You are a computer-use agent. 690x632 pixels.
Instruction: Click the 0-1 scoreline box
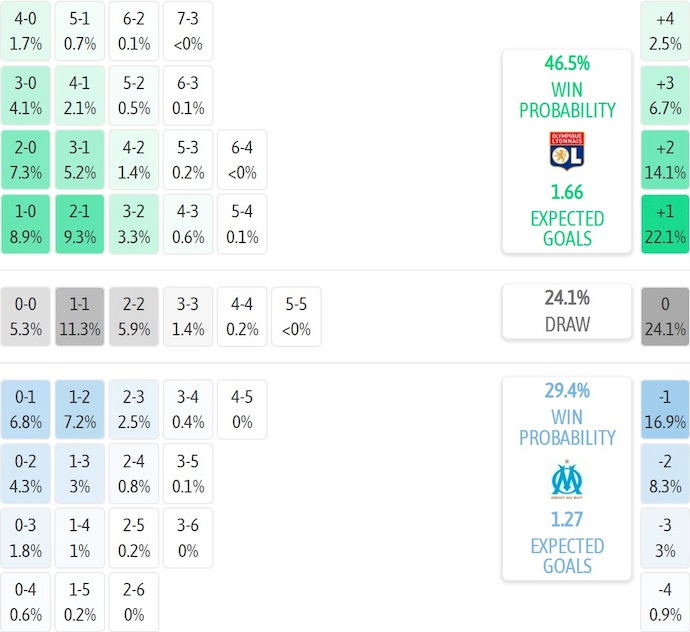pyautogui.click(x=26, y=409)
